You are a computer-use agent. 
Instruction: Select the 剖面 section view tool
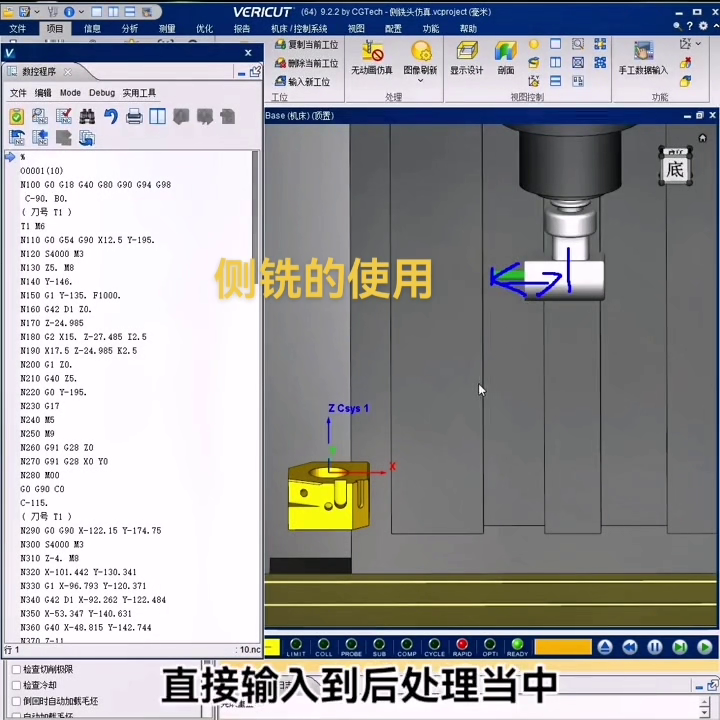[506, 58]
